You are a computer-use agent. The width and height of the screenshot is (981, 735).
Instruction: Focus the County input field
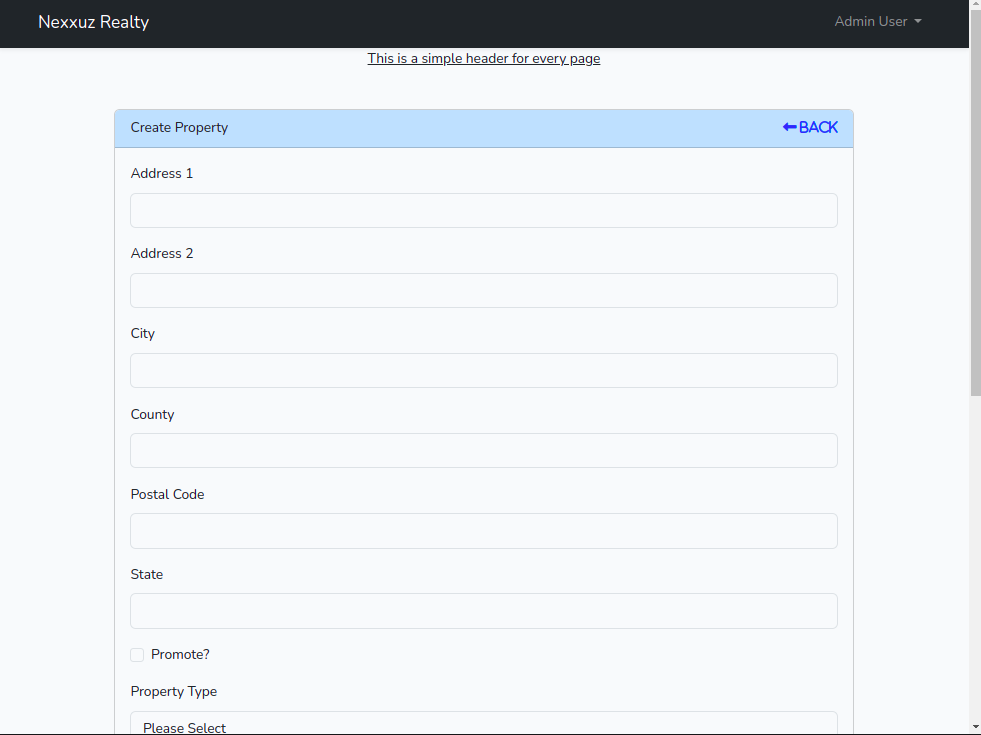click(x=483, y=451)
